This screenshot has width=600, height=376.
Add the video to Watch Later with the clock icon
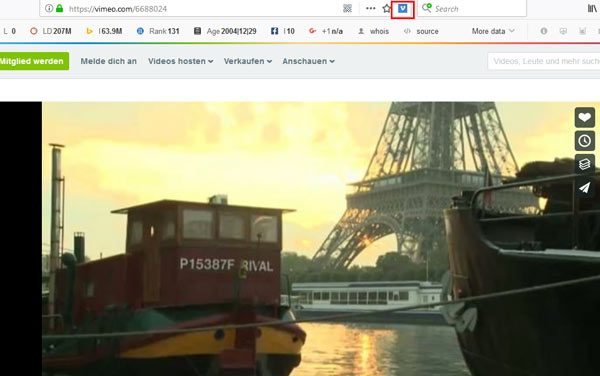pos(584,141)
